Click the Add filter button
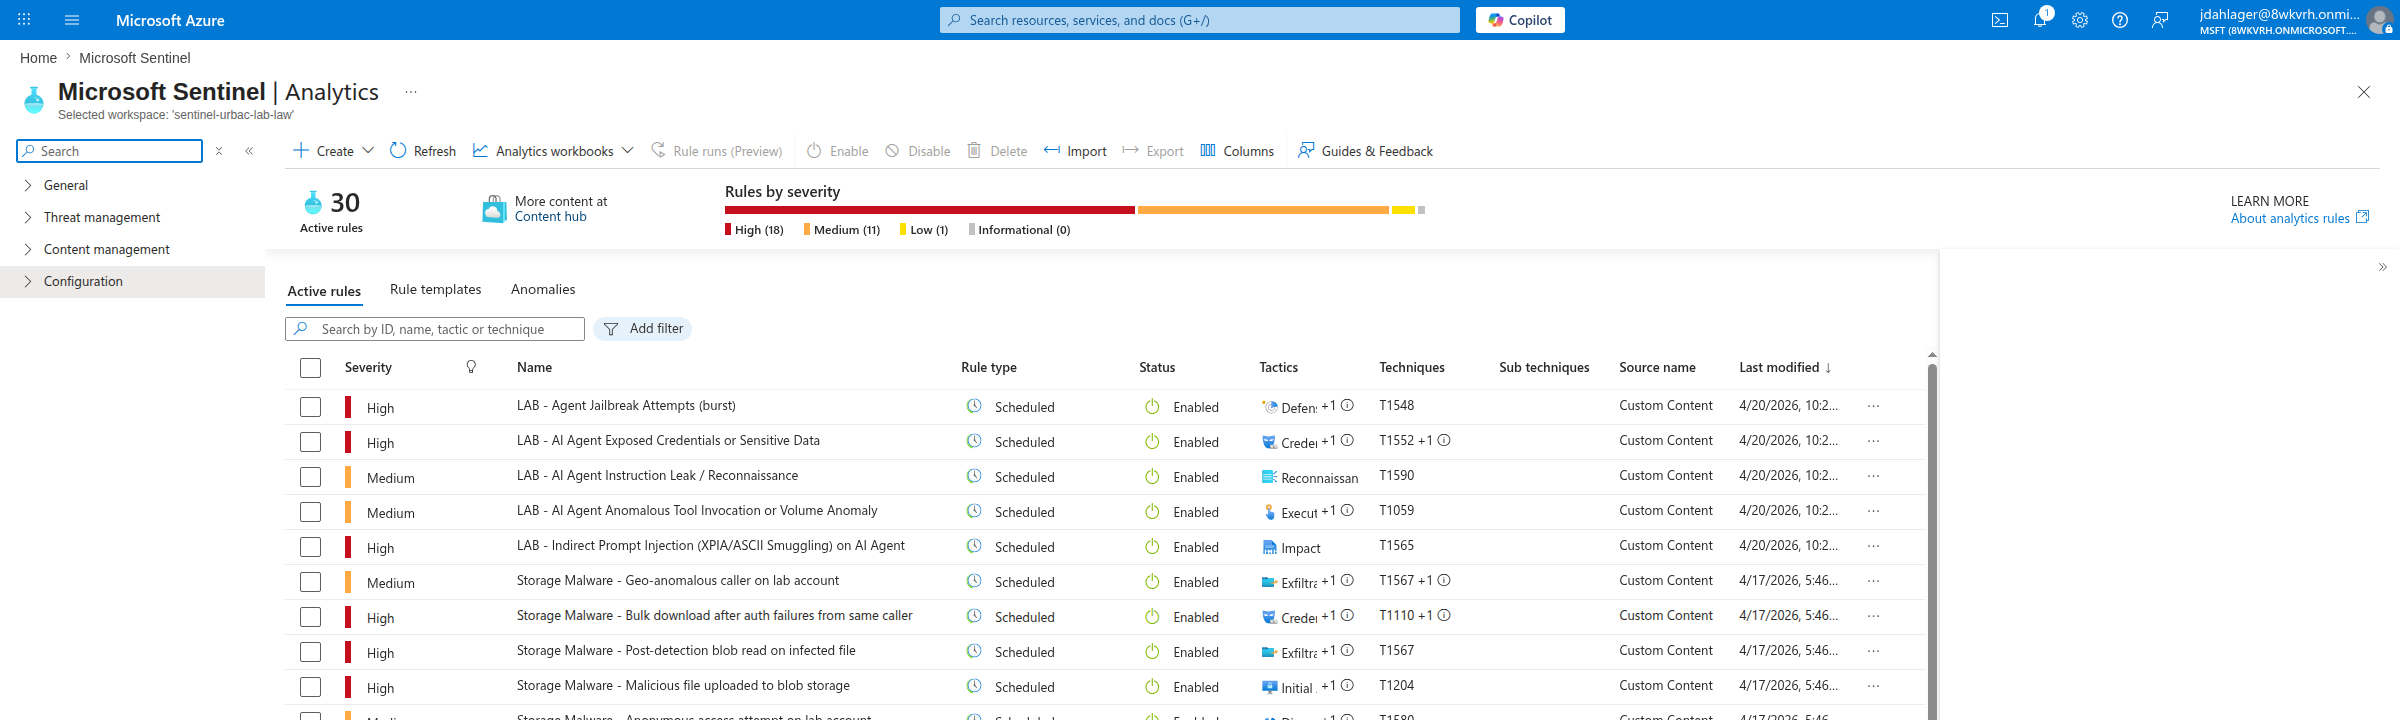This screenshot has width=2400, height=720. (x=643, y=329)
